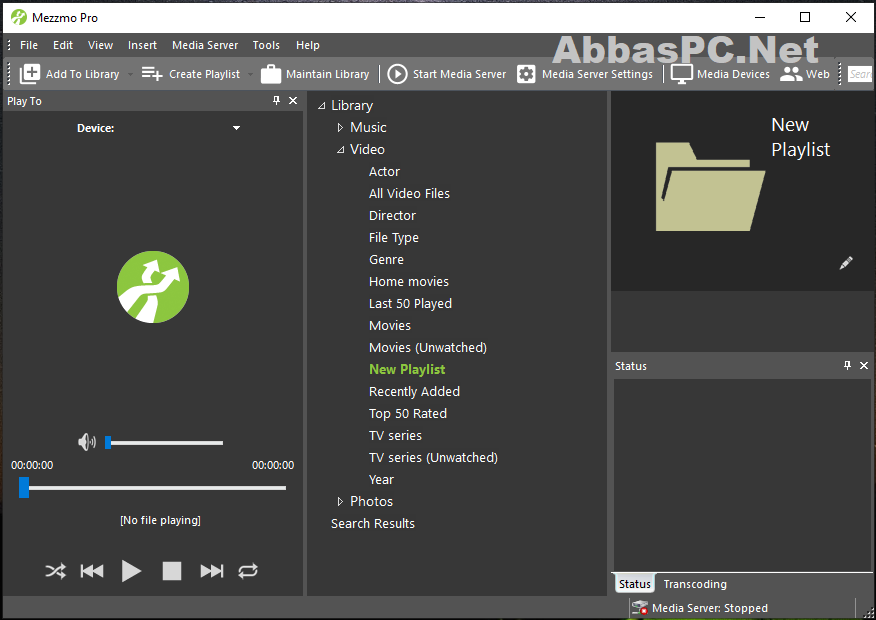Screen dimensions: 876x620
Task: Select File Type in the tree
Action: 393,237
